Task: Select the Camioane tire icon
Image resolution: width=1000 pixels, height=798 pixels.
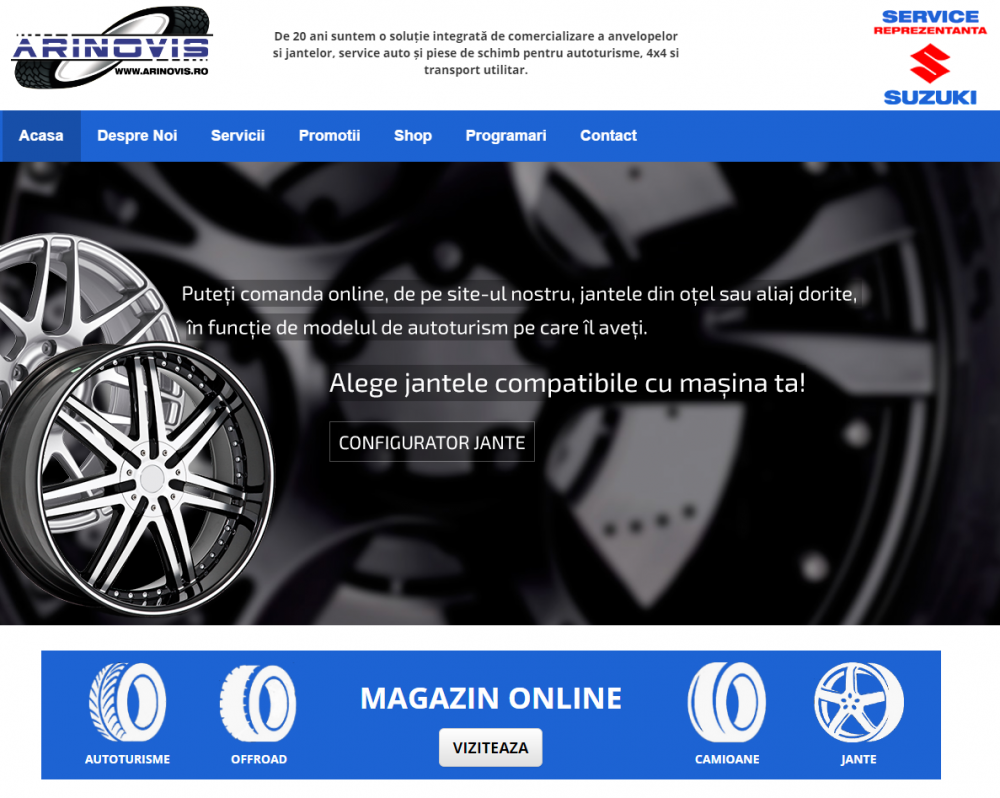Action: [x=726, y=702]
